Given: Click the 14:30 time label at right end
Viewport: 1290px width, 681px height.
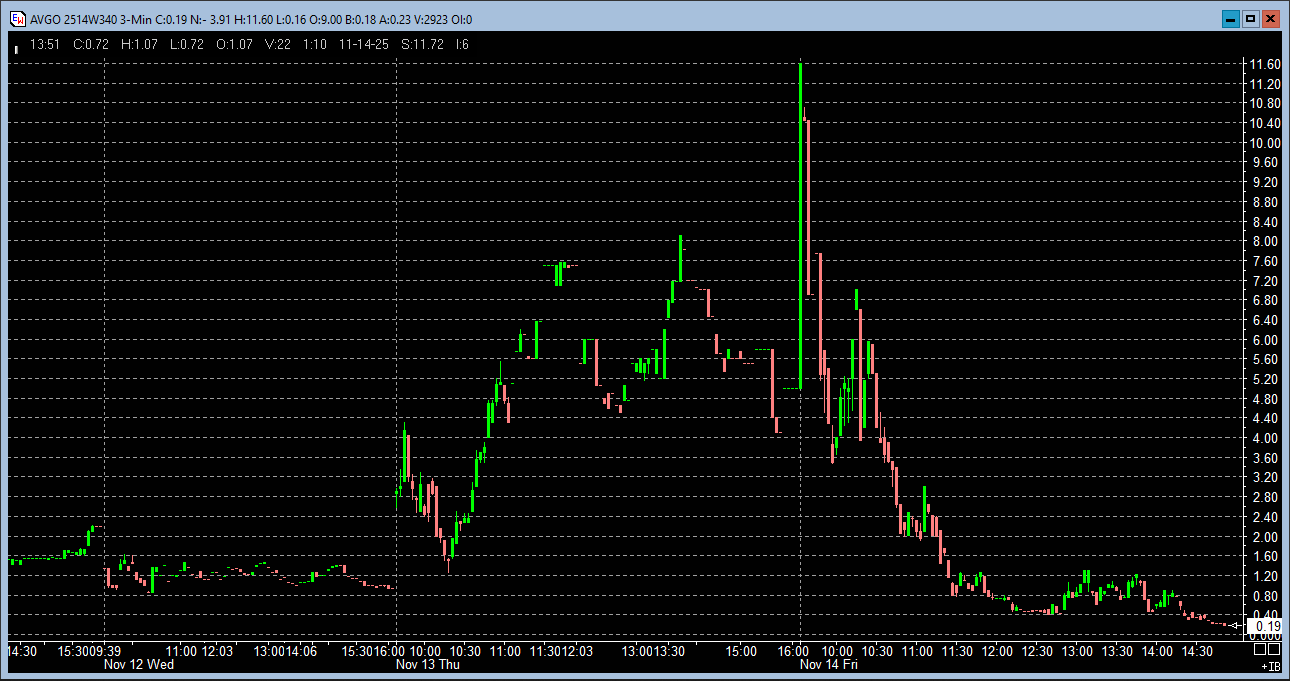Looking at the screenshot, I should 1197,651.
